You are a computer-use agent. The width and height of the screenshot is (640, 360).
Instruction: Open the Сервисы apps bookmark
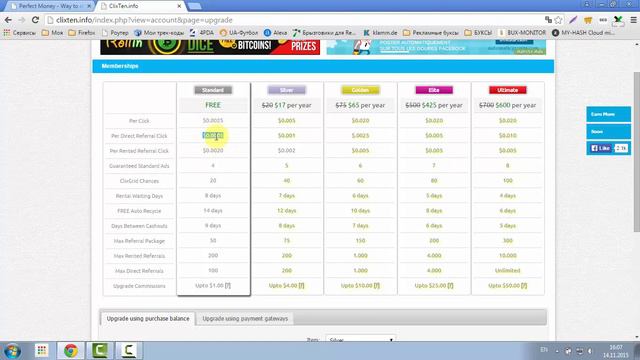pos(20,33)
